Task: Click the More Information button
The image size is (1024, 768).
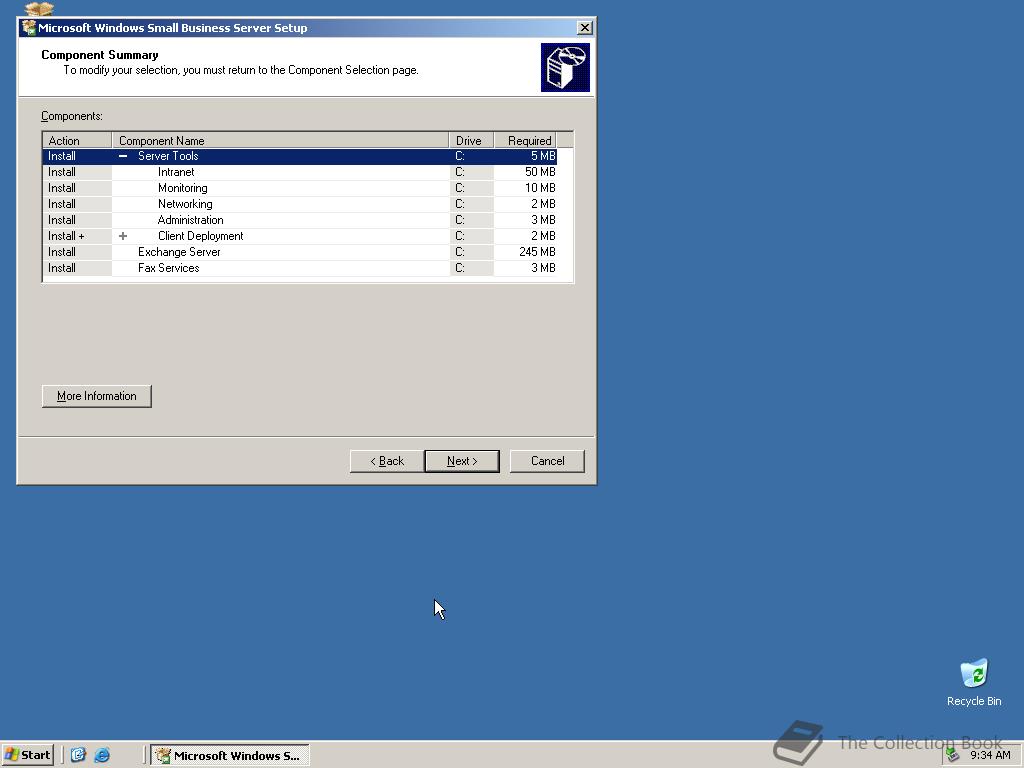Action: pos(97,396)
